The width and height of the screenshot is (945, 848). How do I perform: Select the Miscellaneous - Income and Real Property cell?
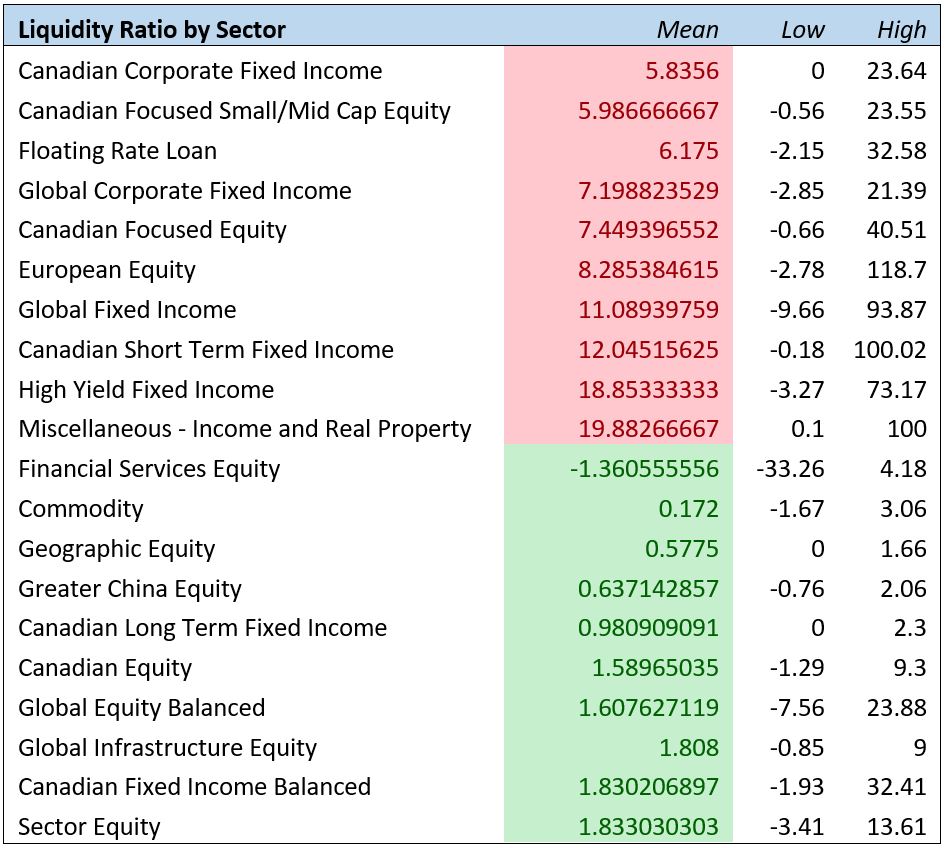point(245,429)
